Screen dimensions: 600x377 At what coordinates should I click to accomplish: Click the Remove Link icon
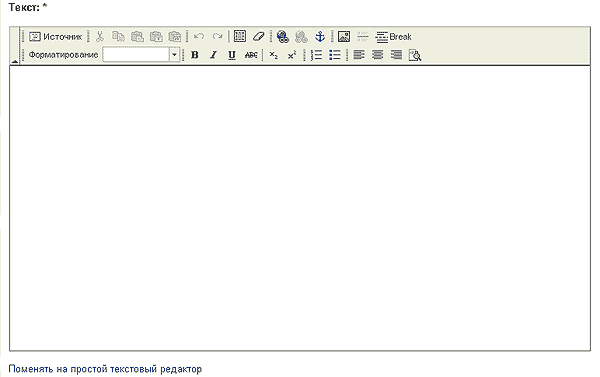click(301, 37)
